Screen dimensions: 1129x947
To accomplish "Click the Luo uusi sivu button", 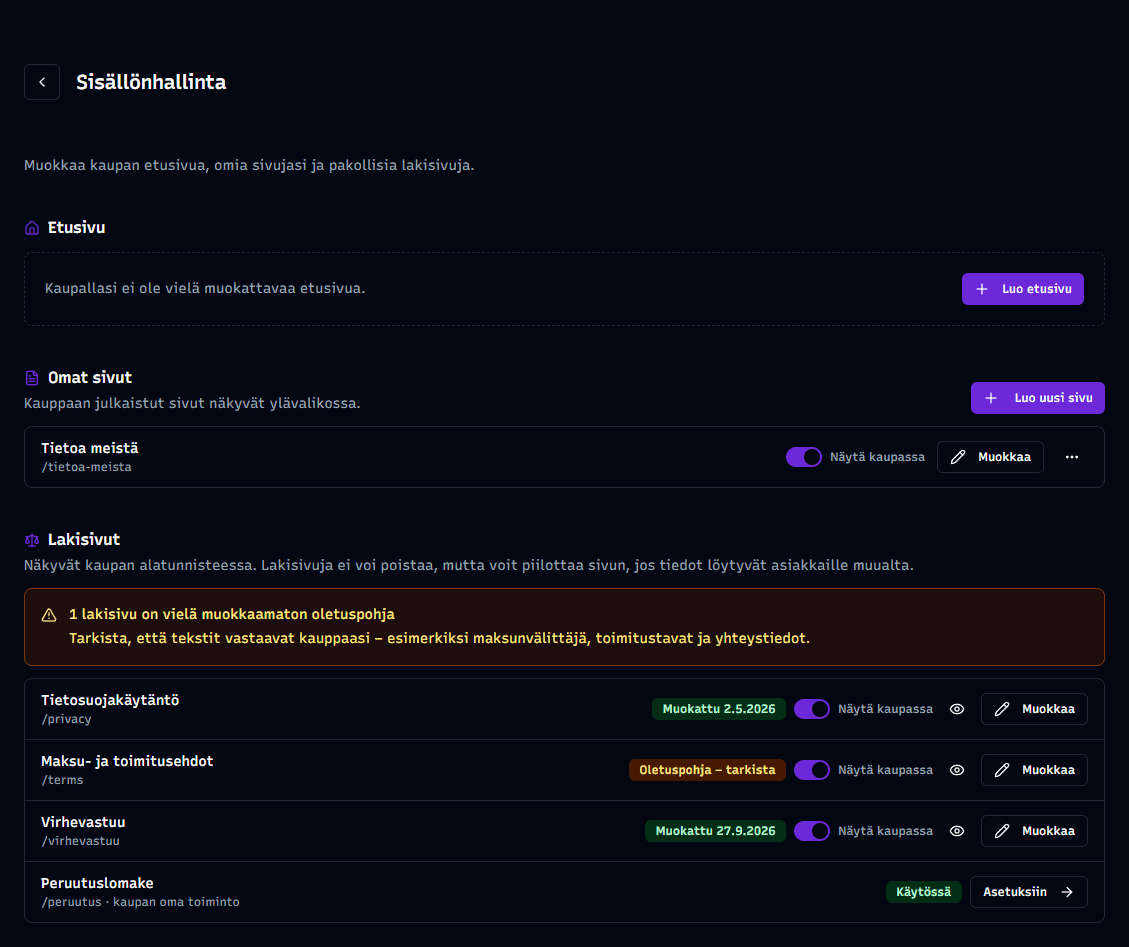I will 1038,398.
